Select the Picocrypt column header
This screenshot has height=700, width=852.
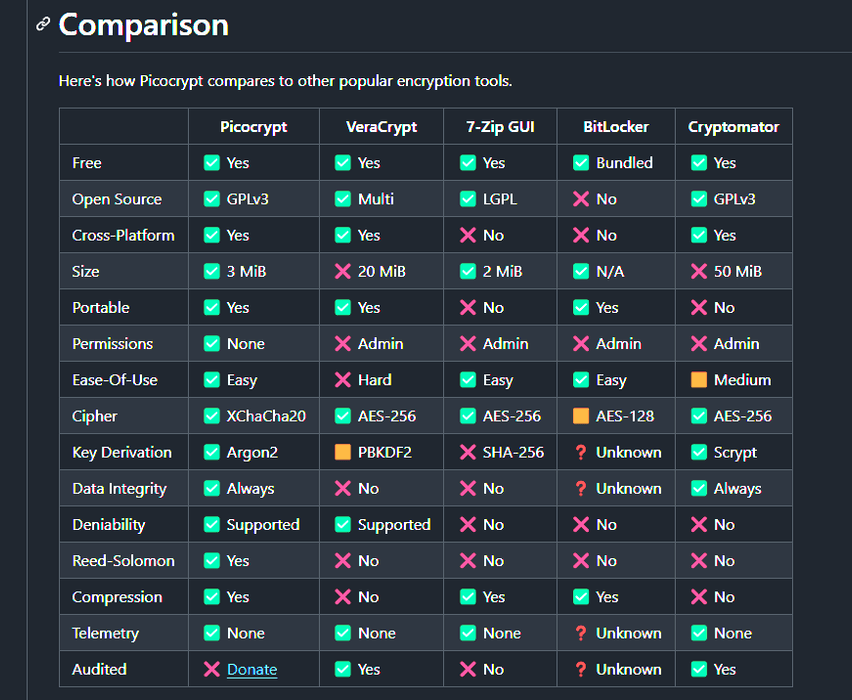click(254, 126)
